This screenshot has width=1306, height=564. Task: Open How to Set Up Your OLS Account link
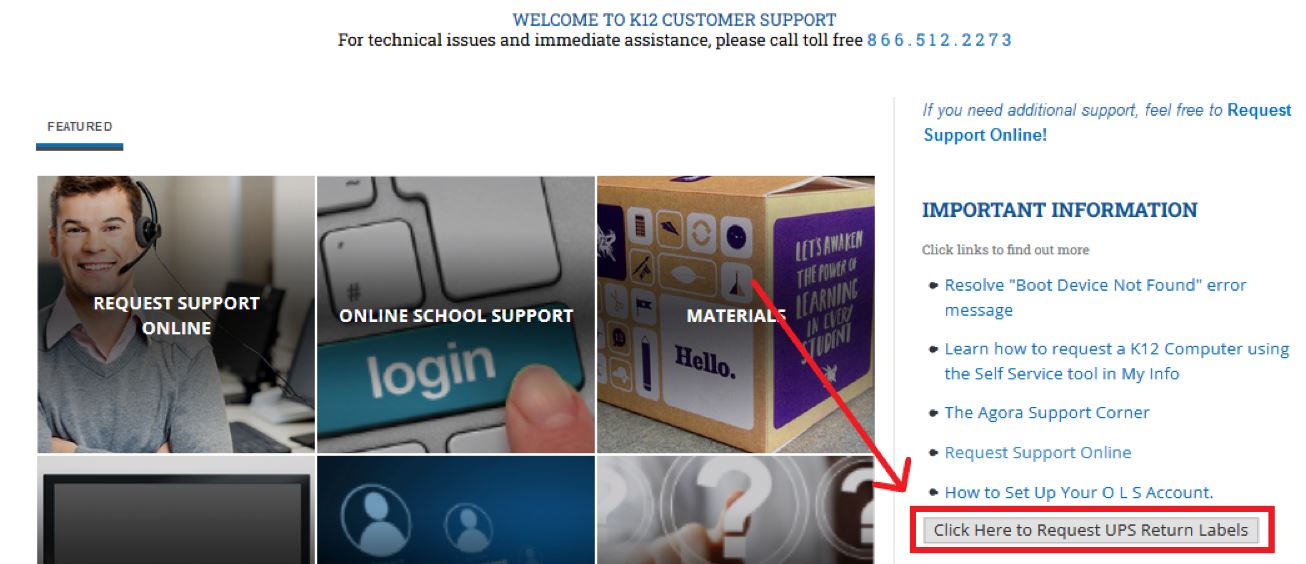tap(1078, 492)
